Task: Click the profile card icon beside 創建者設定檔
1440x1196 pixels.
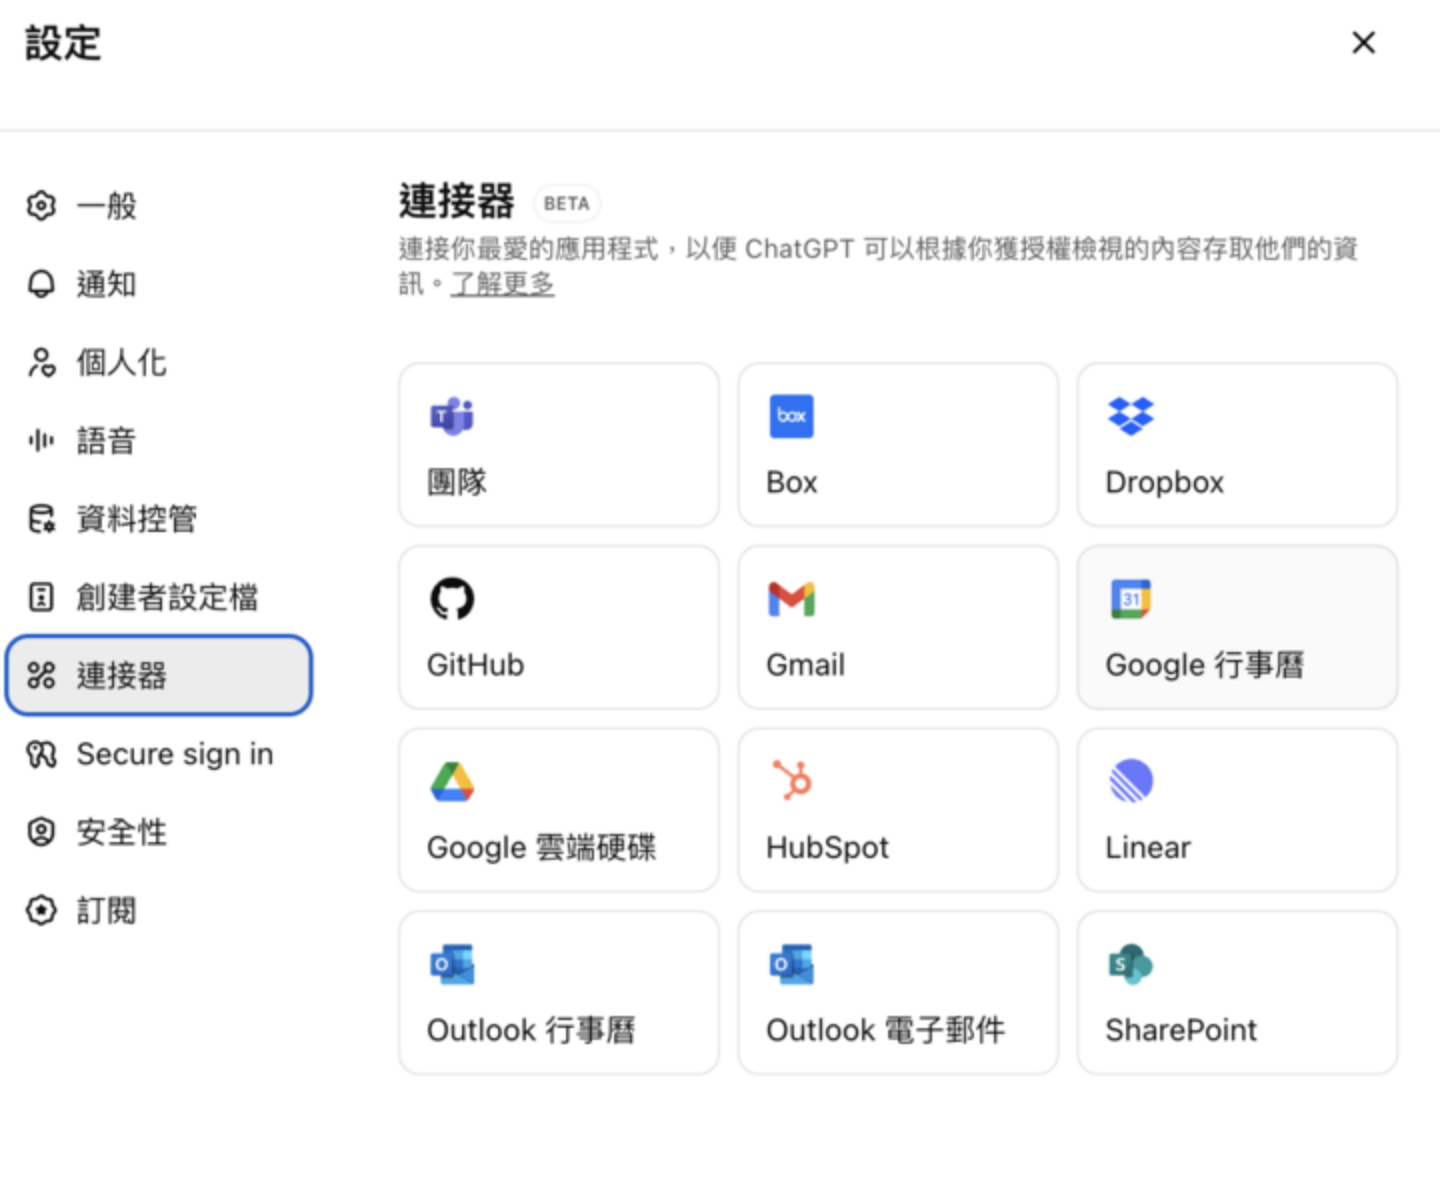Action: coord(41,597)
